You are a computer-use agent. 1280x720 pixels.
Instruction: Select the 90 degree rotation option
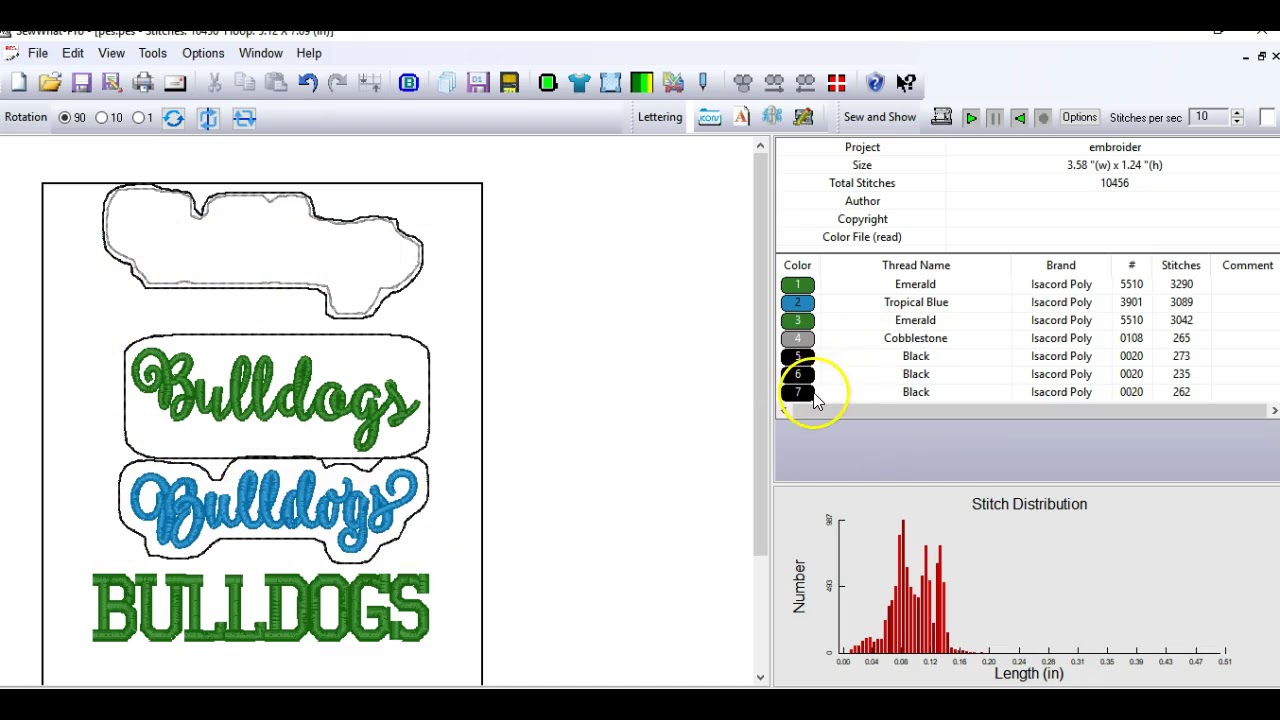pos(65,118)
